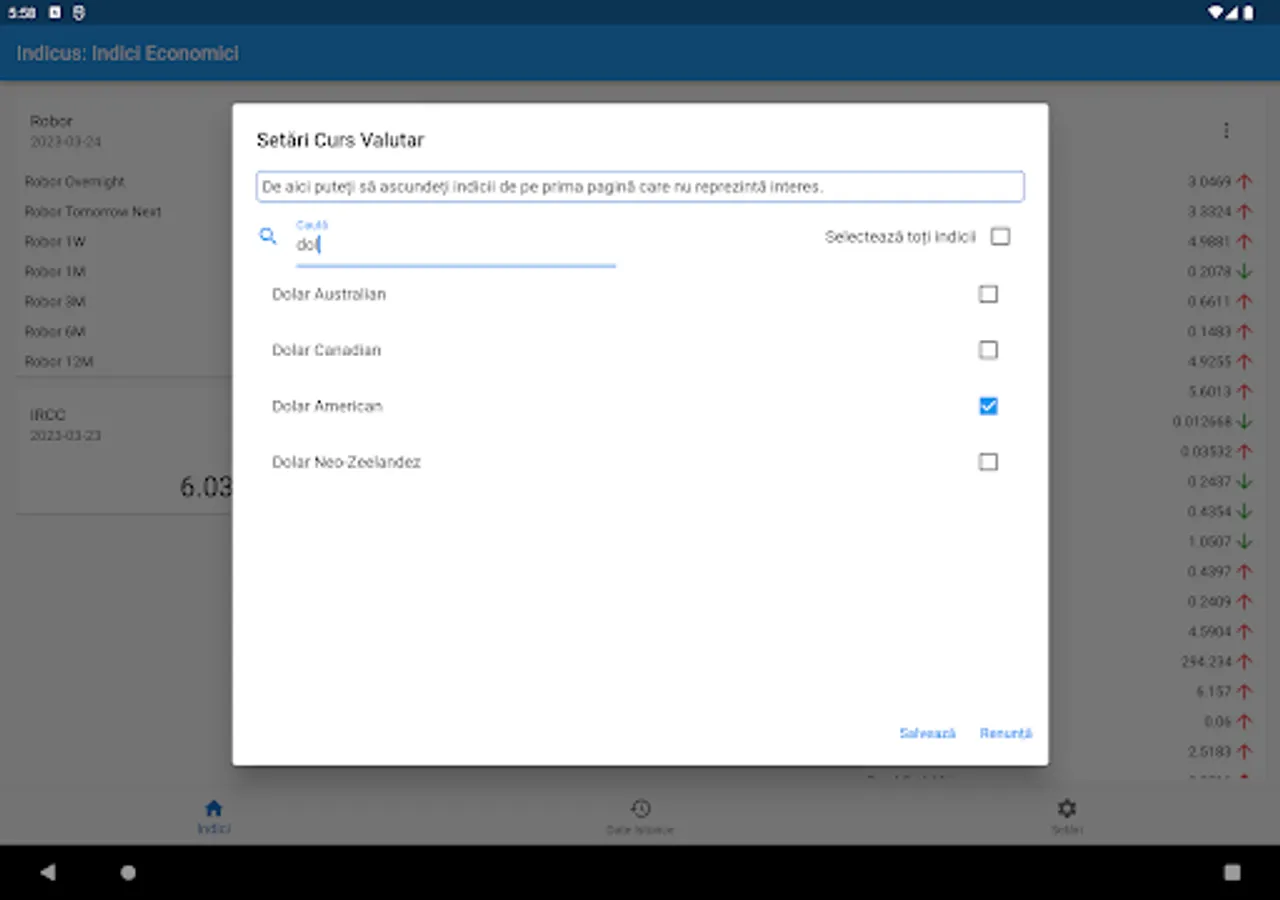Cancel dialog with Renunță button
This screenshot has height=900, width=1280.
coord(1006,733)
